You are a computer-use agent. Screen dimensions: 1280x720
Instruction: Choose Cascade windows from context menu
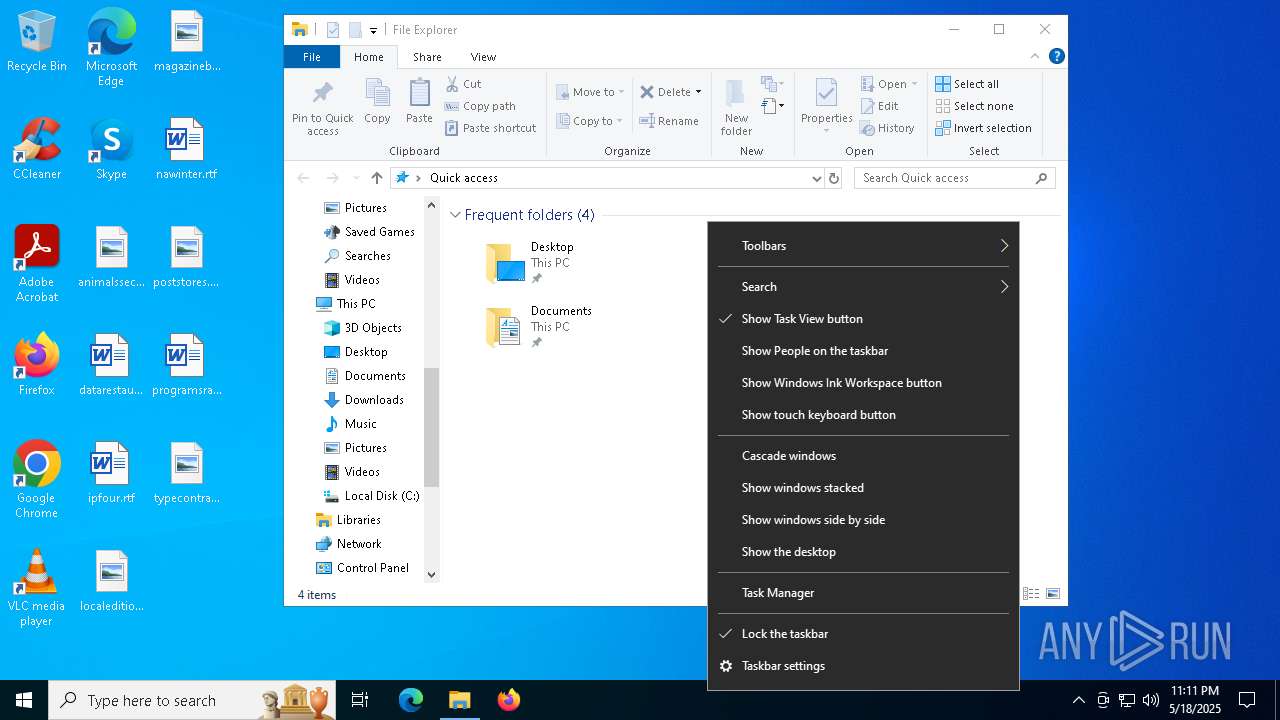863,456
